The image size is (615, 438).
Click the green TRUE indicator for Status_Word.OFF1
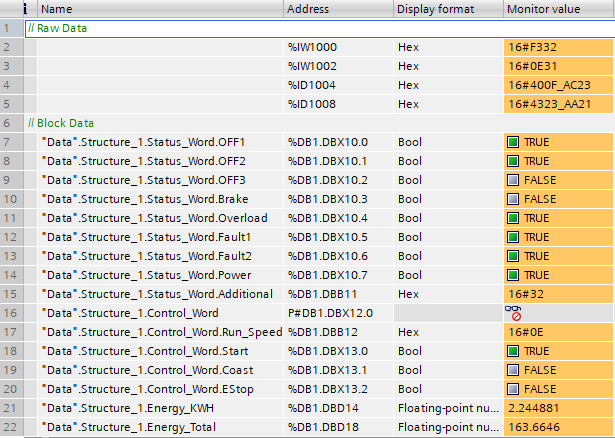coord(514,142)
